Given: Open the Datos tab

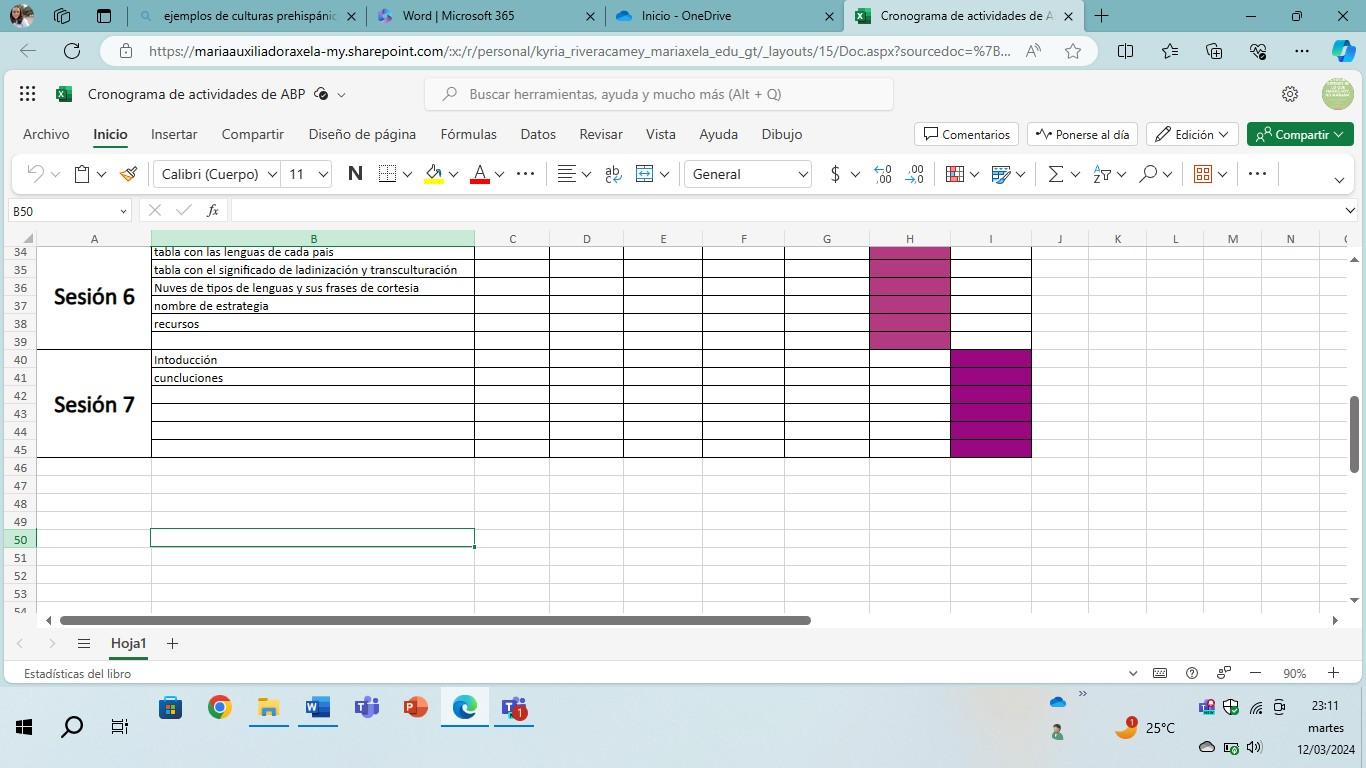Looking at the screenshot, I should [538, 134].
